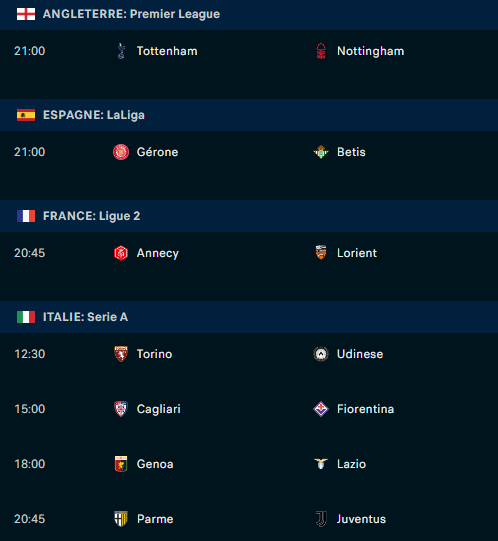Select the Juventus J logo
The width and height of the screenshot is (498, 541).
click(321, 519)
